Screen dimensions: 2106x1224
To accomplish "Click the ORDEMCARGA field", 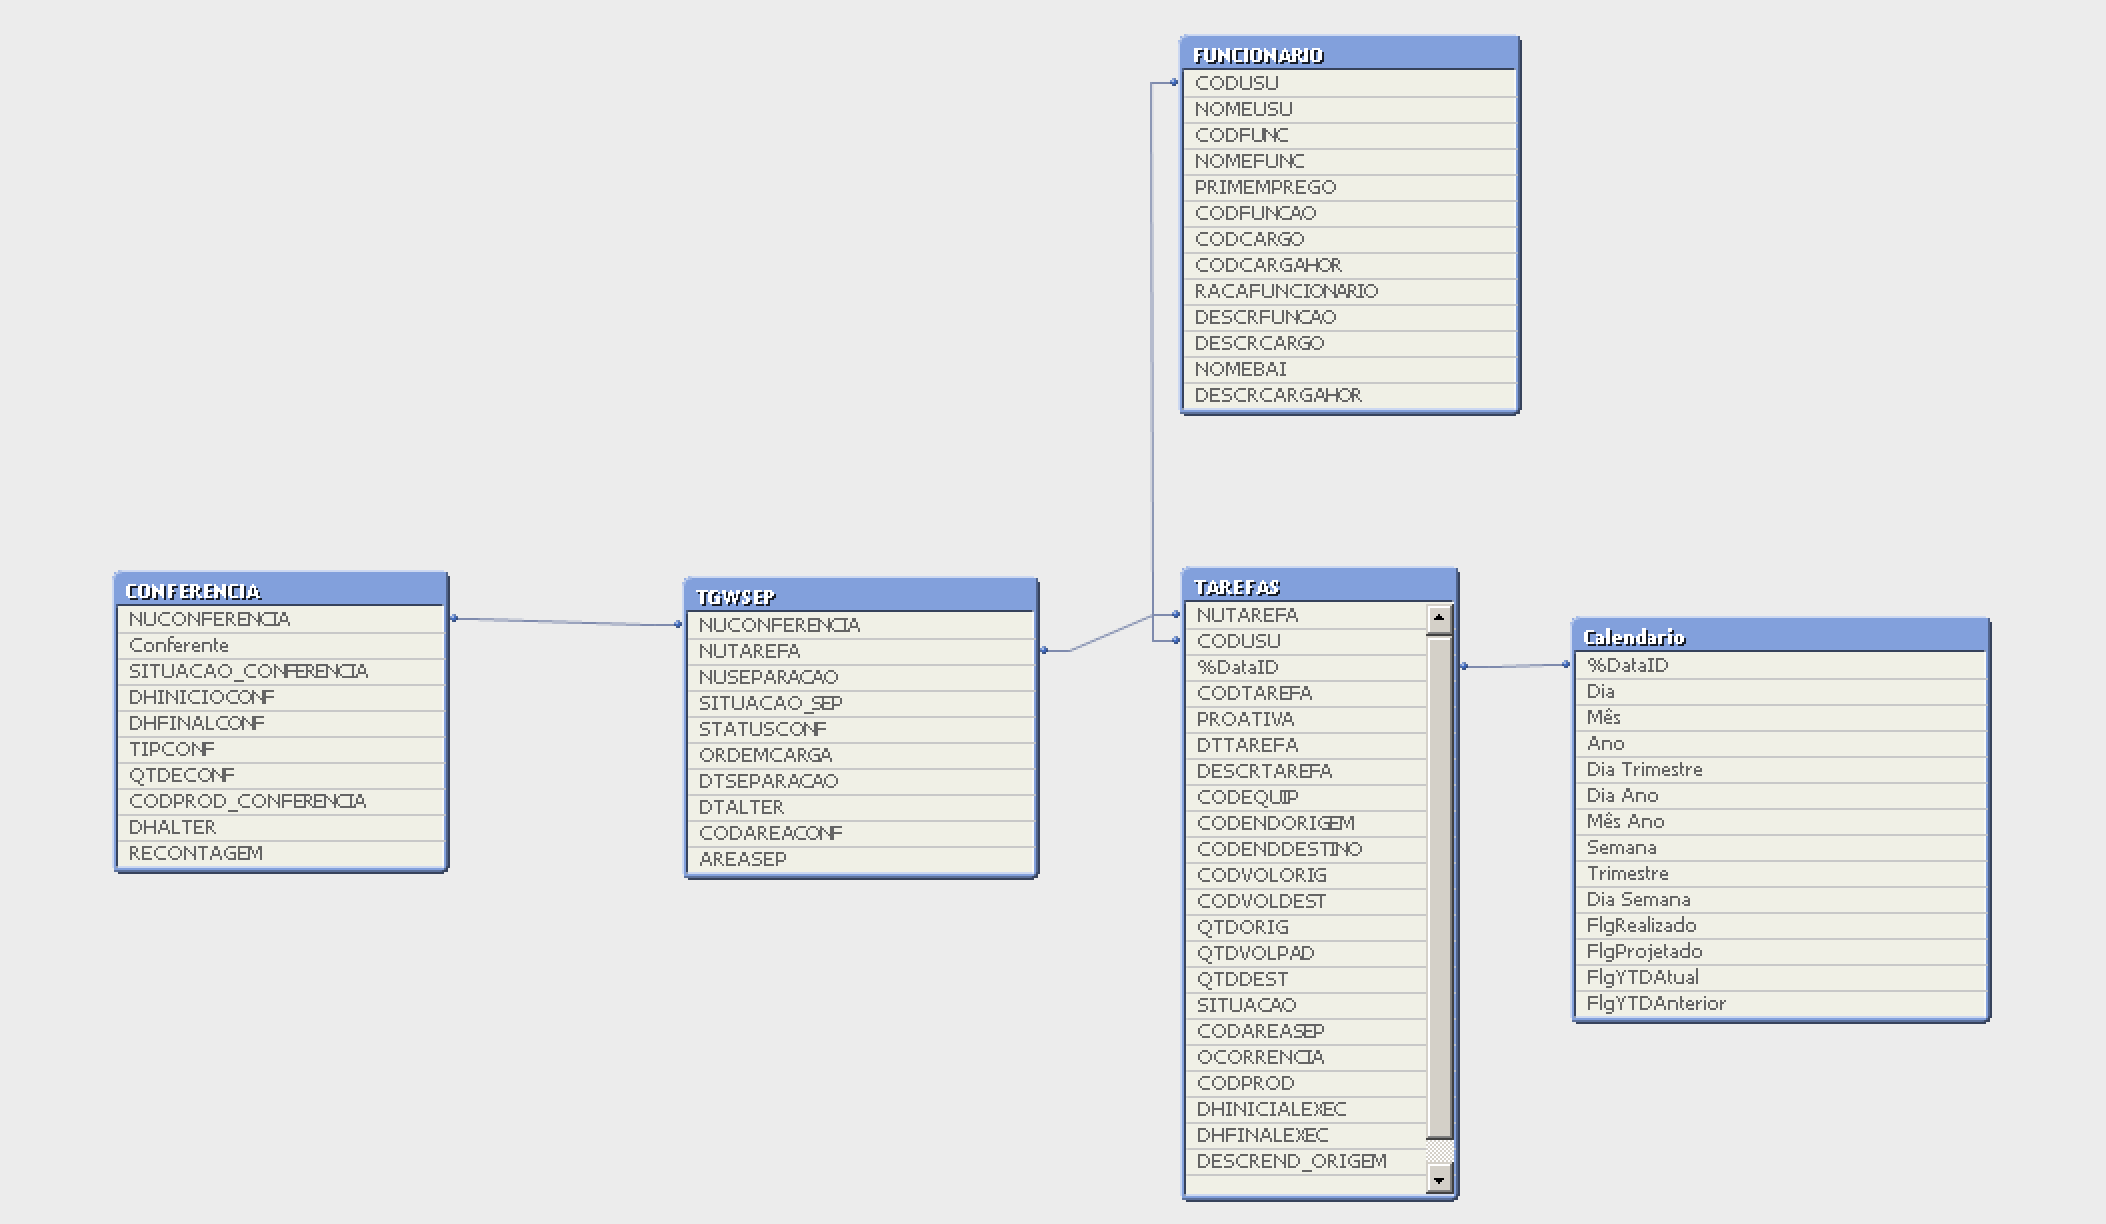I will [765, 755].
